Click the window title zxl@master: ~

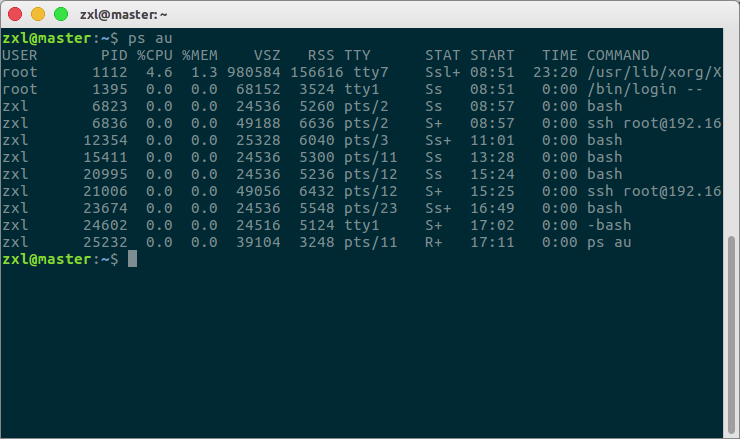(x=124, y=15)
